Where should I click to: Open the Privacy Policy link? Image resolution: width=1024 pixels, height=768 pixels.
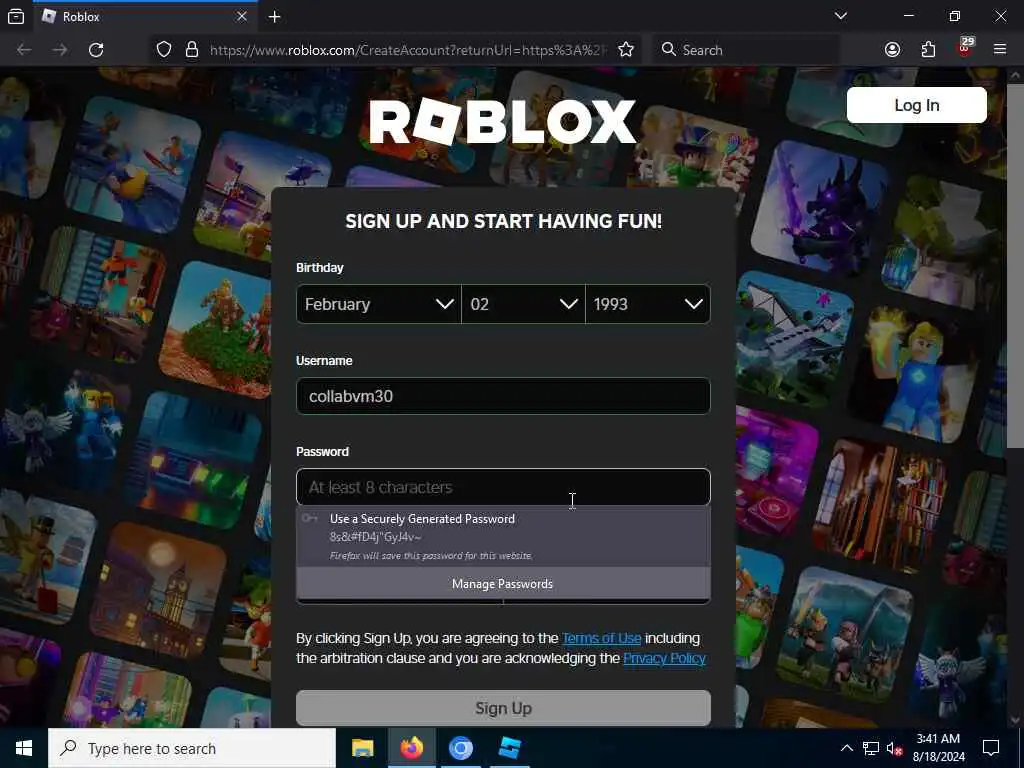[664, 658]
